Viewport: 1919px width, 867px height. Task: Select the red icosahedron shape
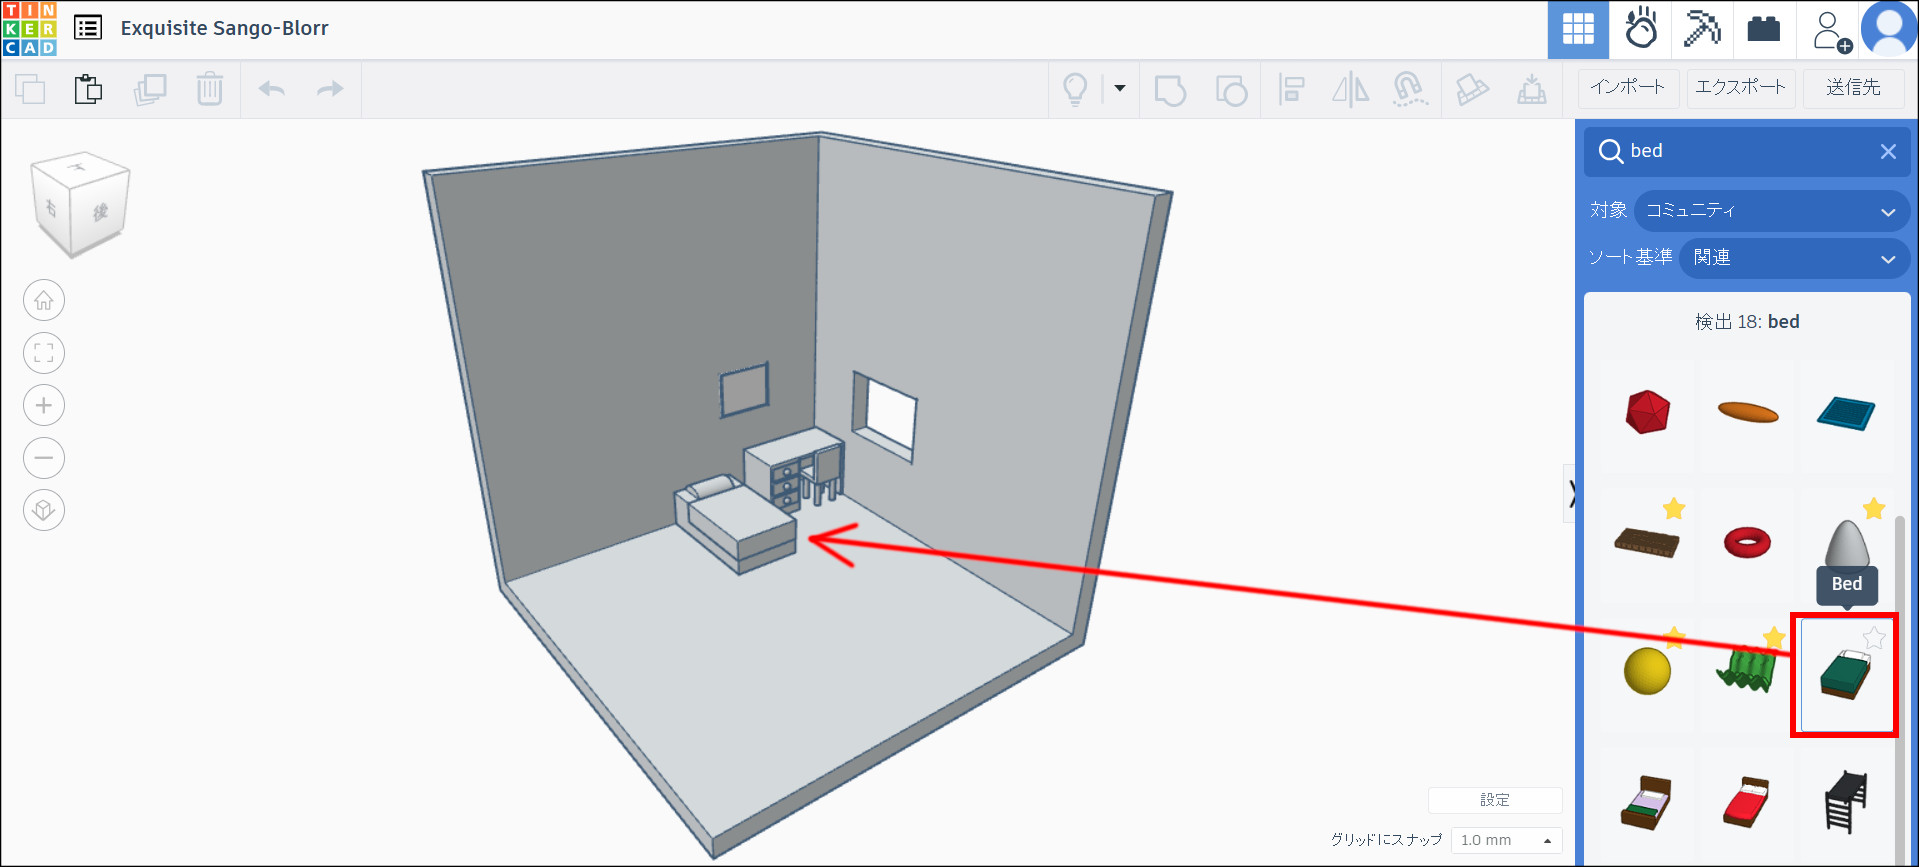(x=1648, y=411)
